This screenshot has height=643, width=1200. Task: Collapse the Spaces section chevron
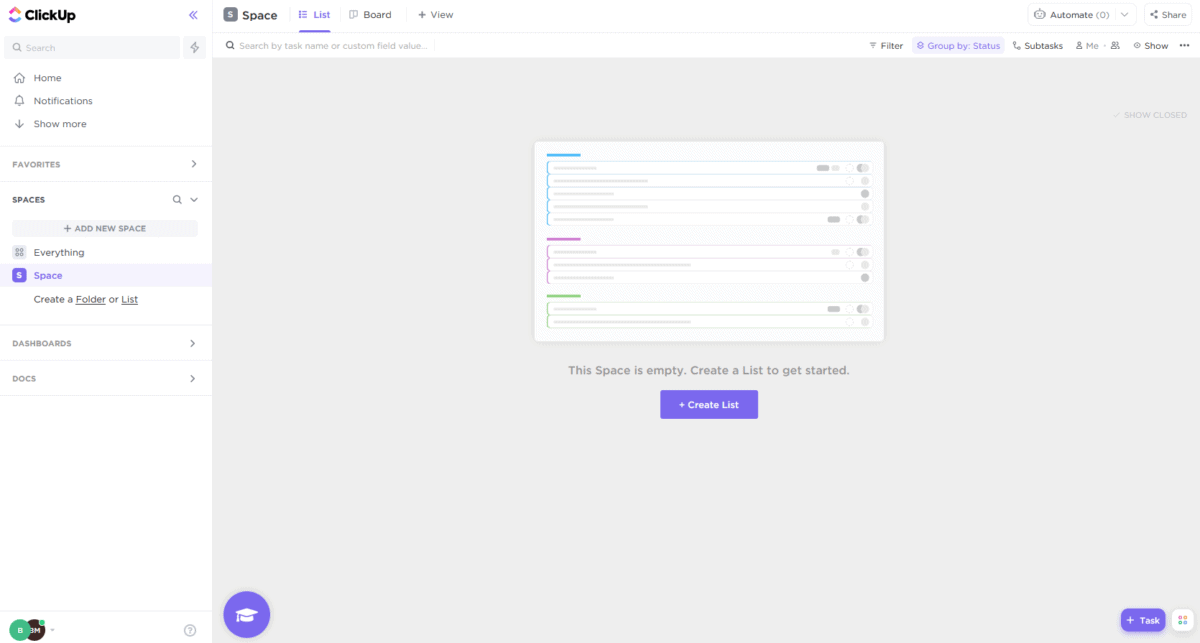point(194,199)
